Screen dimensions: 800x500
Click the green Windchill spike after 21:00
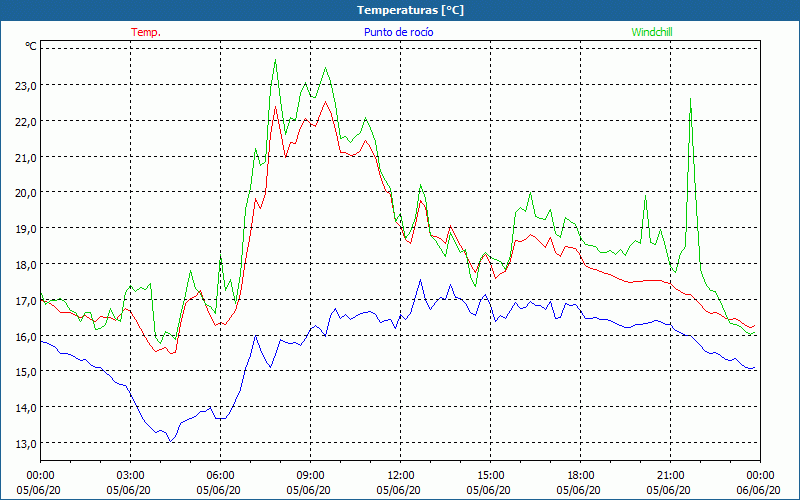690,99
